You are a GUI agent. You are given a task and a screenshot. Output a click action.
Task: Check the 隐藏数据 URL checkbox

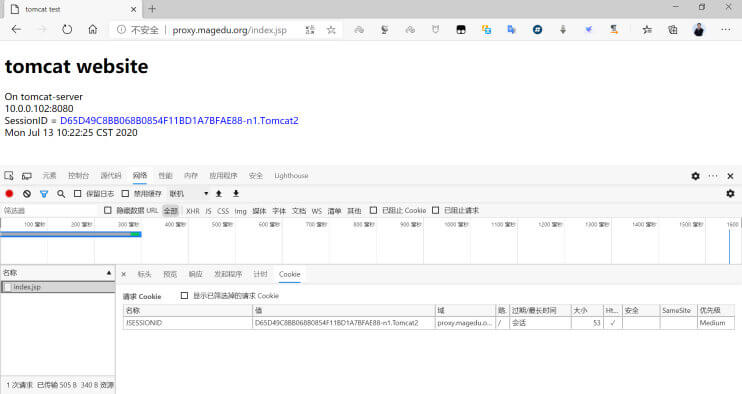click(x=108, y=210)
